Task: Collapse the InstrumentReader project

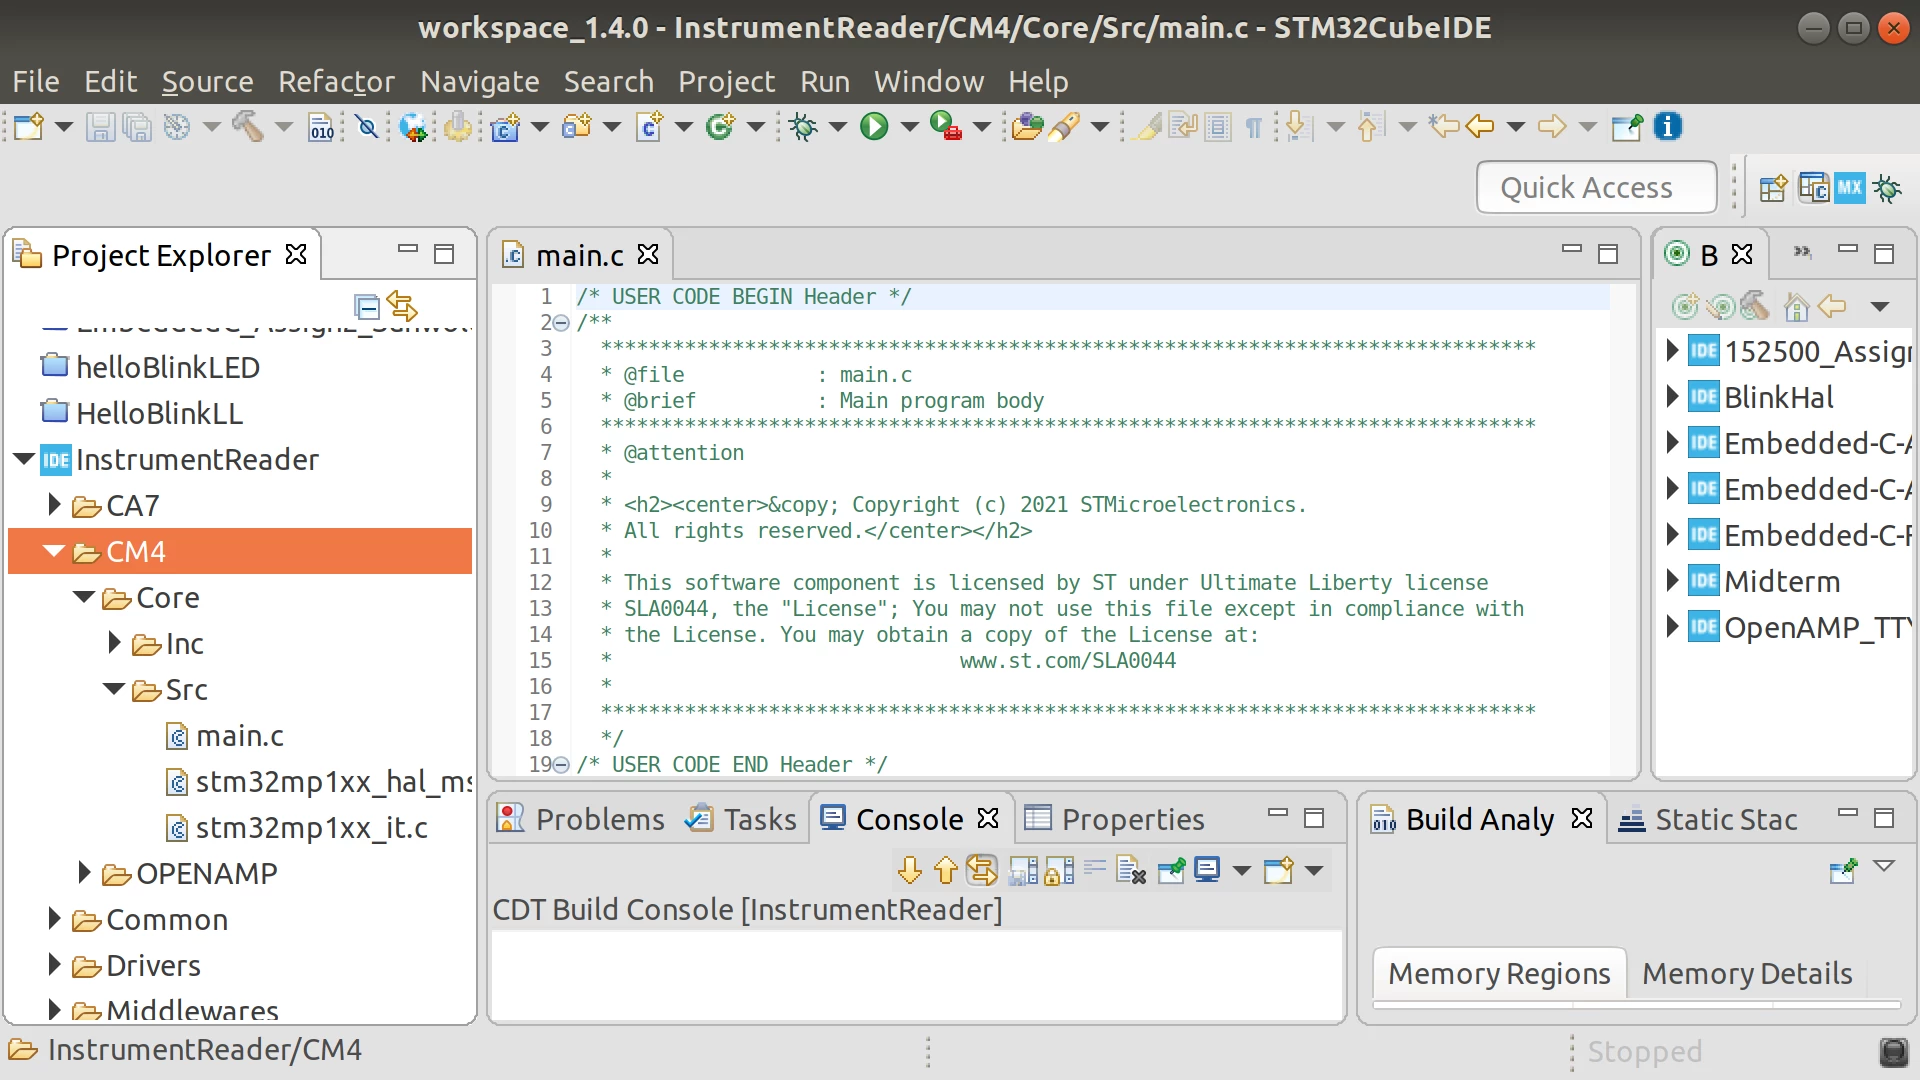Action: coord(24,460)
